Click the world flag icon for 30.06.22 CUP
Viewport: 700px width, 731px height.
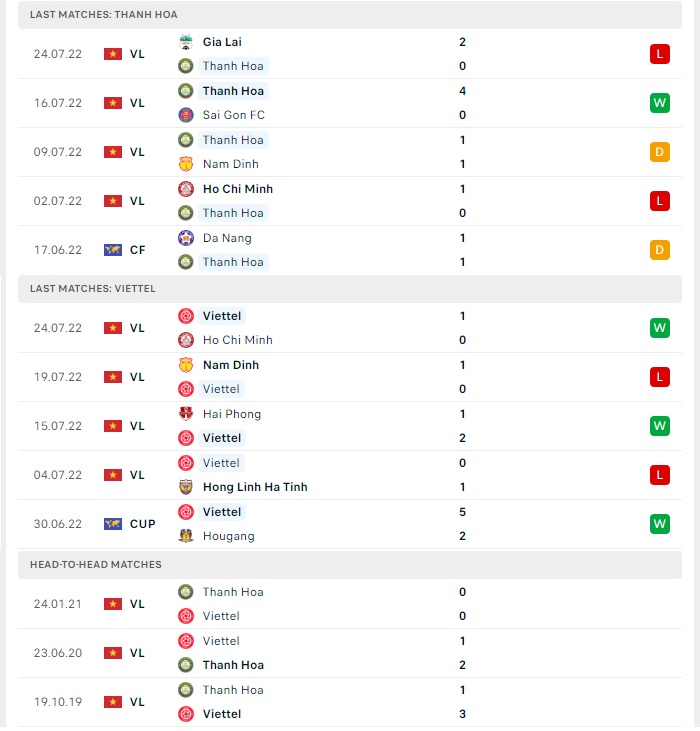tap(113, 524)
